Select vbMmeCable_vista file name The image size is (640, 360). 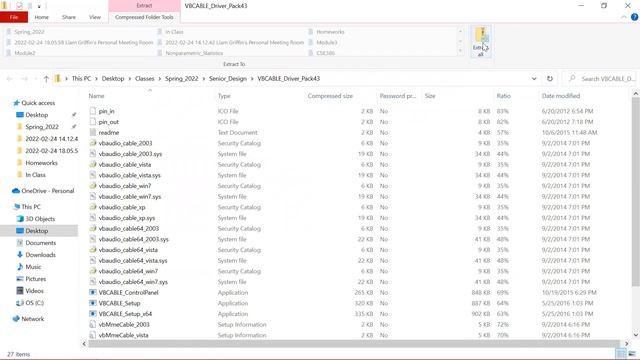124,335
